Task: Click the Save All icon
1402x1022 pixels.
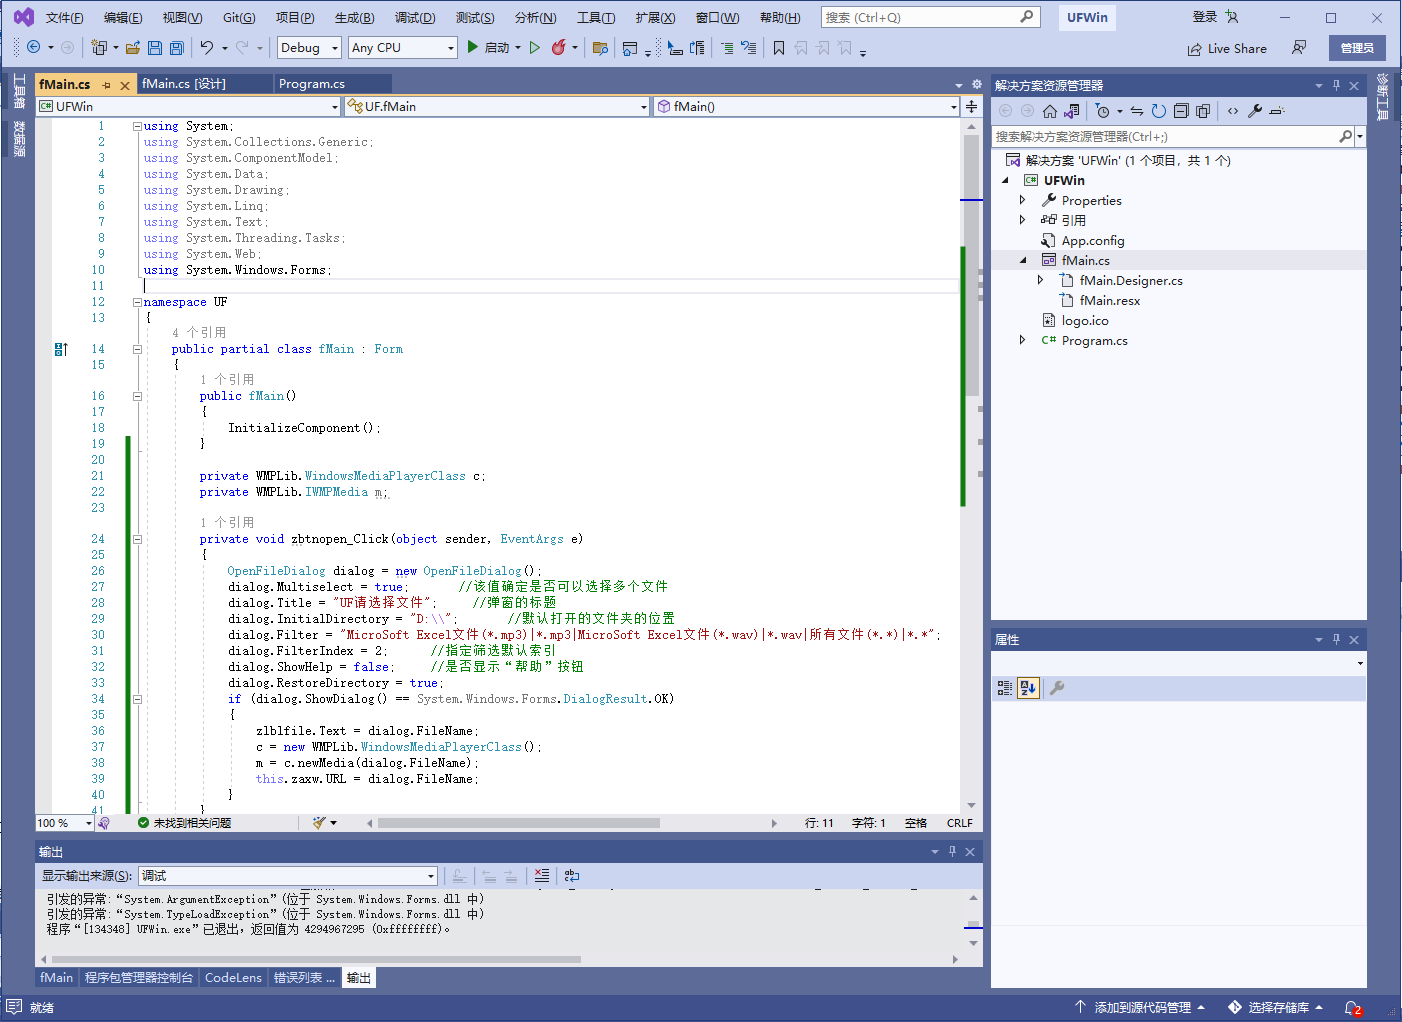Action: click(x=176, y=47)
